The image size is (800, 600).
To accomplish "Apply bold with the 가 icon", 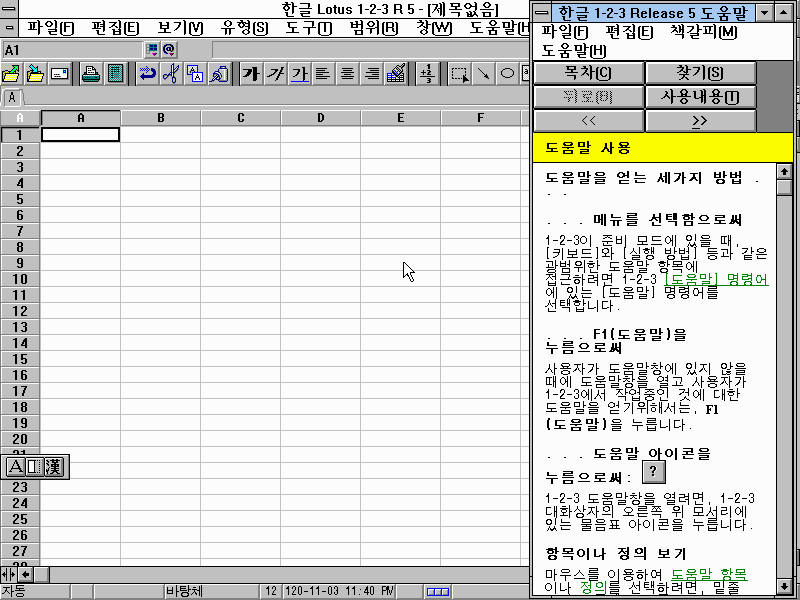I will [x=251, y=74].
